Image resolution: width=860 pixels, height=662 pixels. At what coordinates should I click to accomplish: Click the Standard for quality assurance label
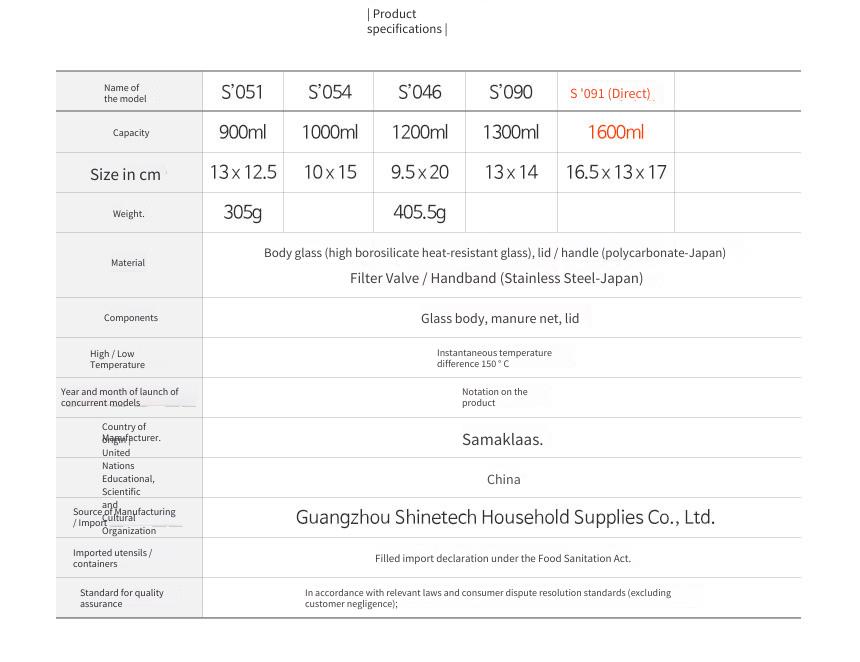(122, 598)
